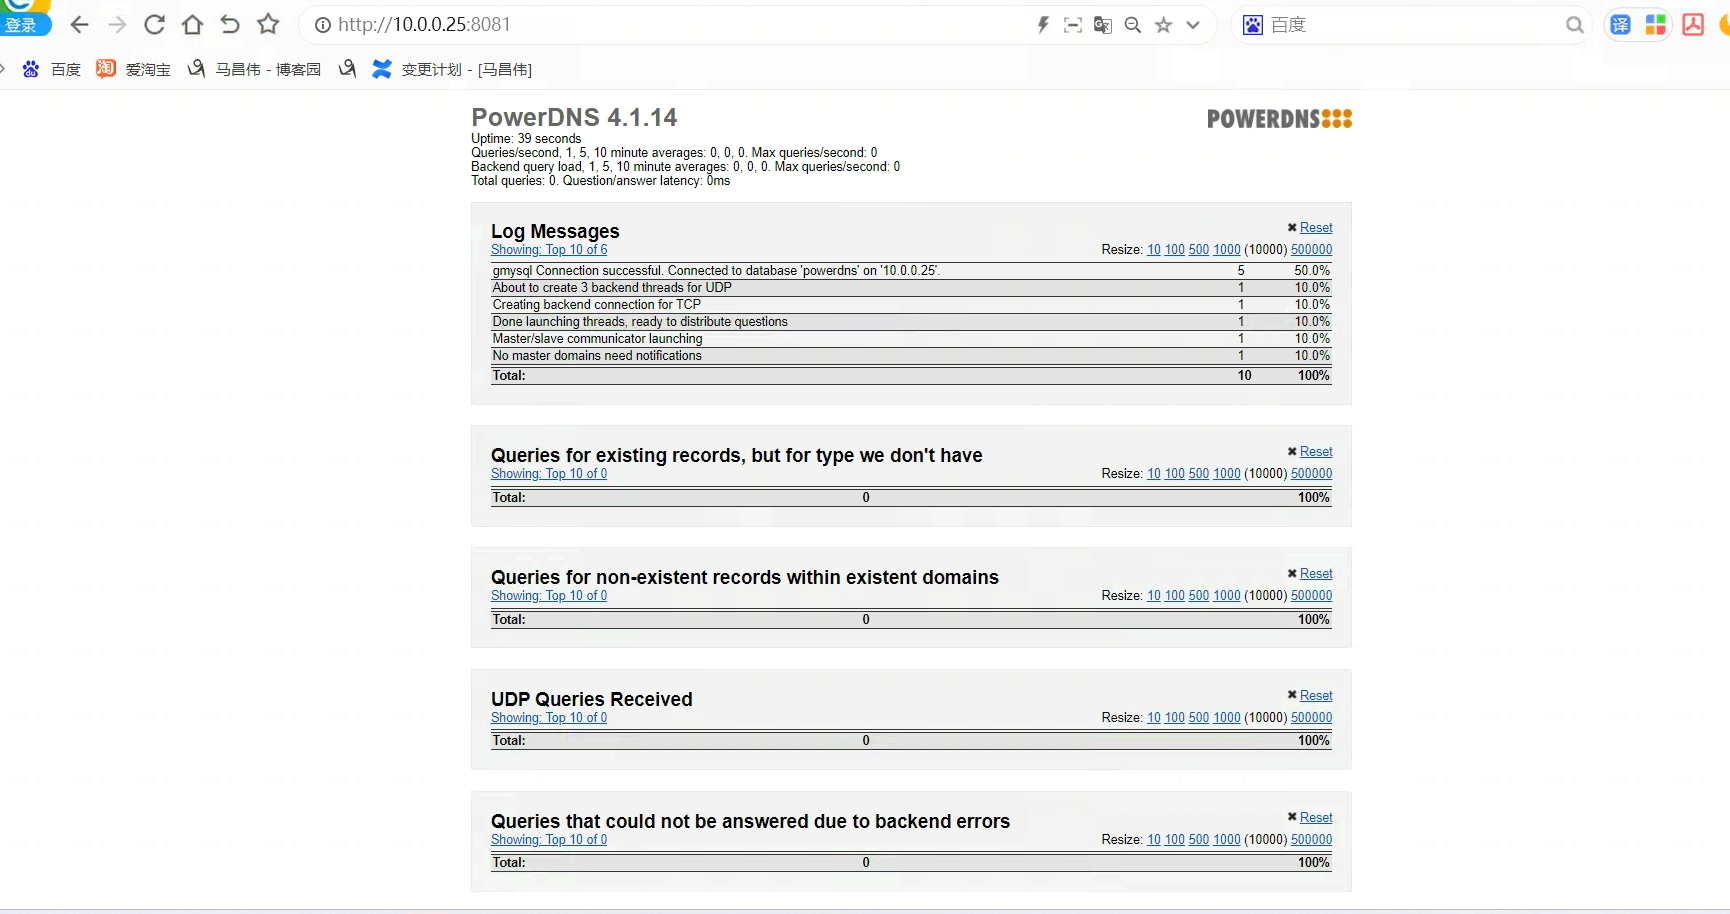
Task: Set backend errors resize to 100
Action: pyautogui.click(x=1175, y=840)
